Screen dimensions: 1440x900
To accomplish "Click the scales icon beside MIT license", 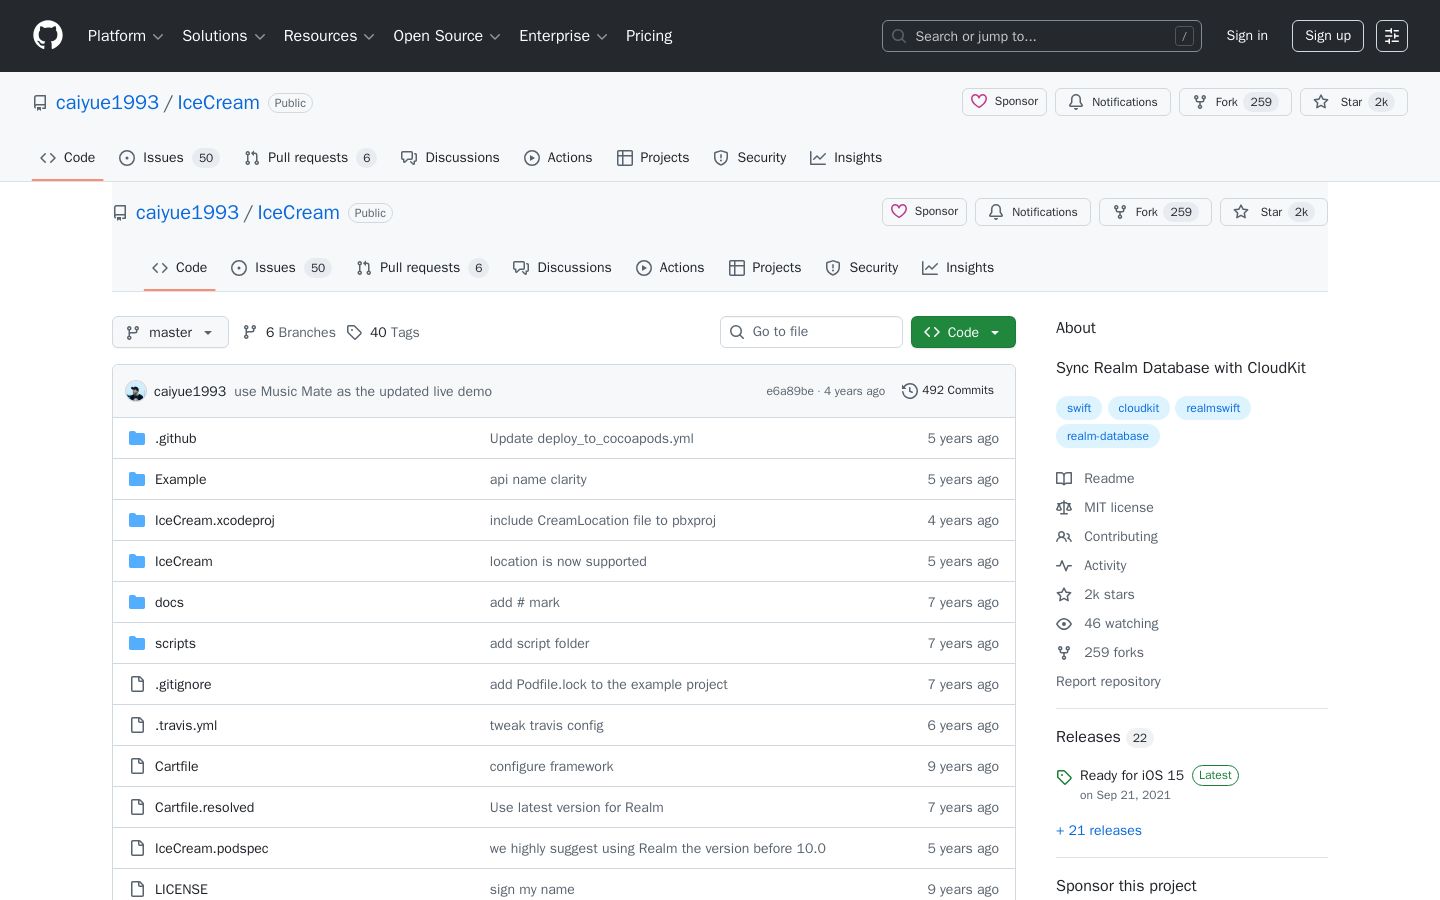I will coord(1064,508).
